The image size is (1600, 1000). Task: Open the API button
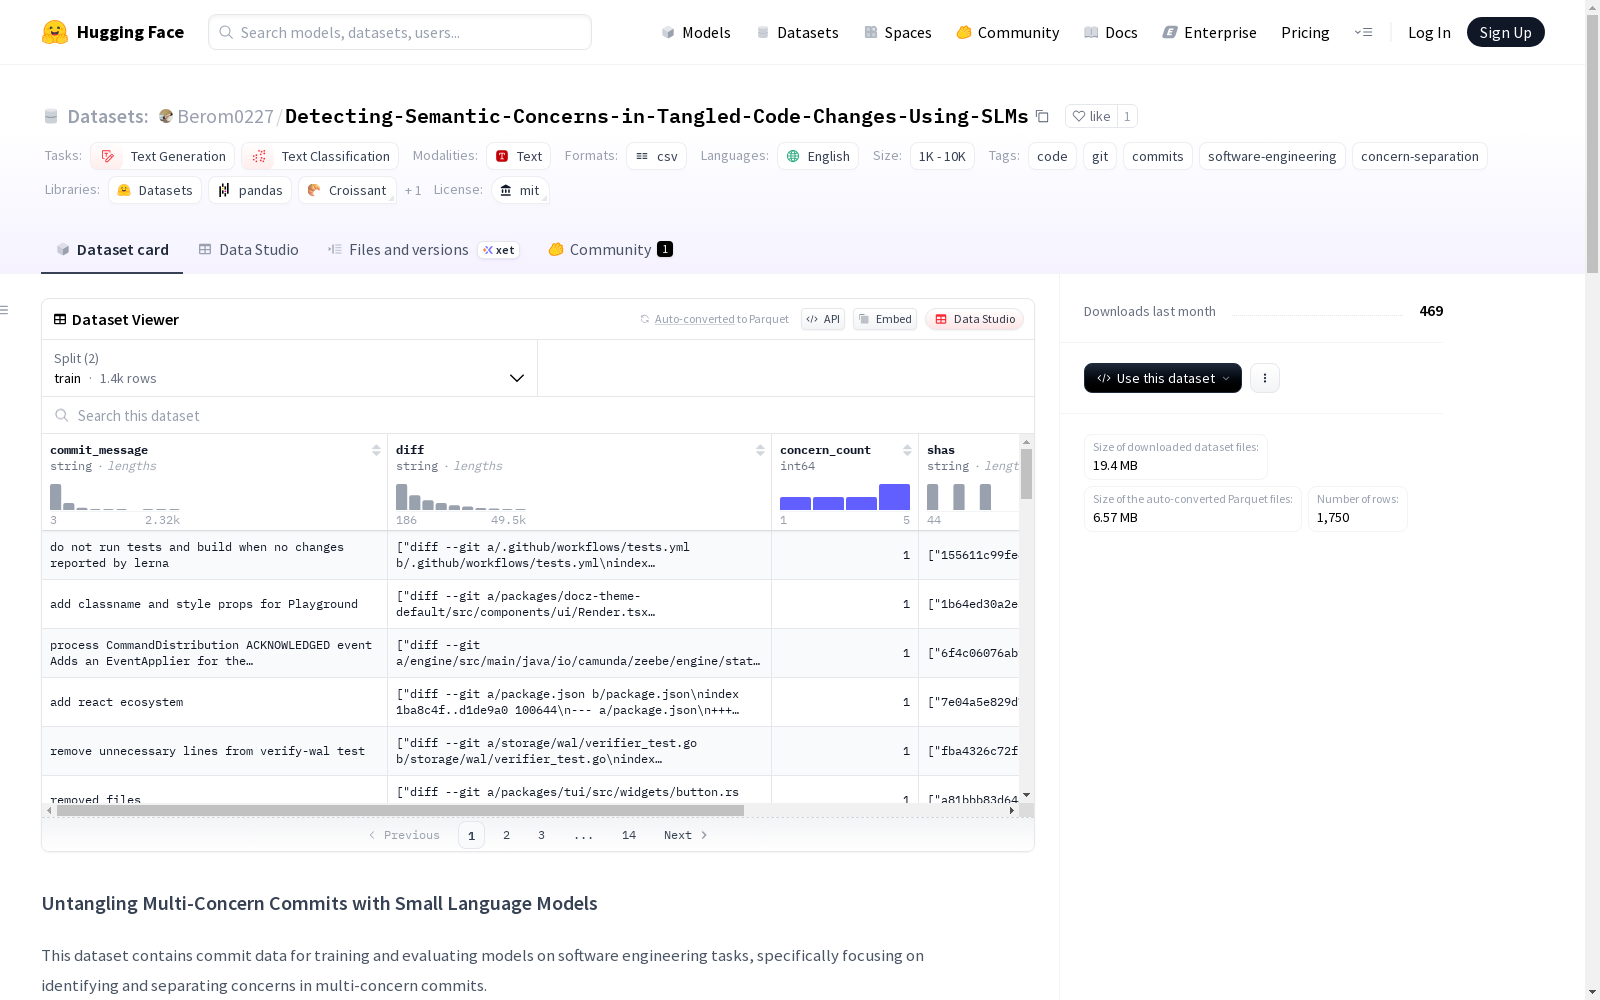[x=823, y=319]
